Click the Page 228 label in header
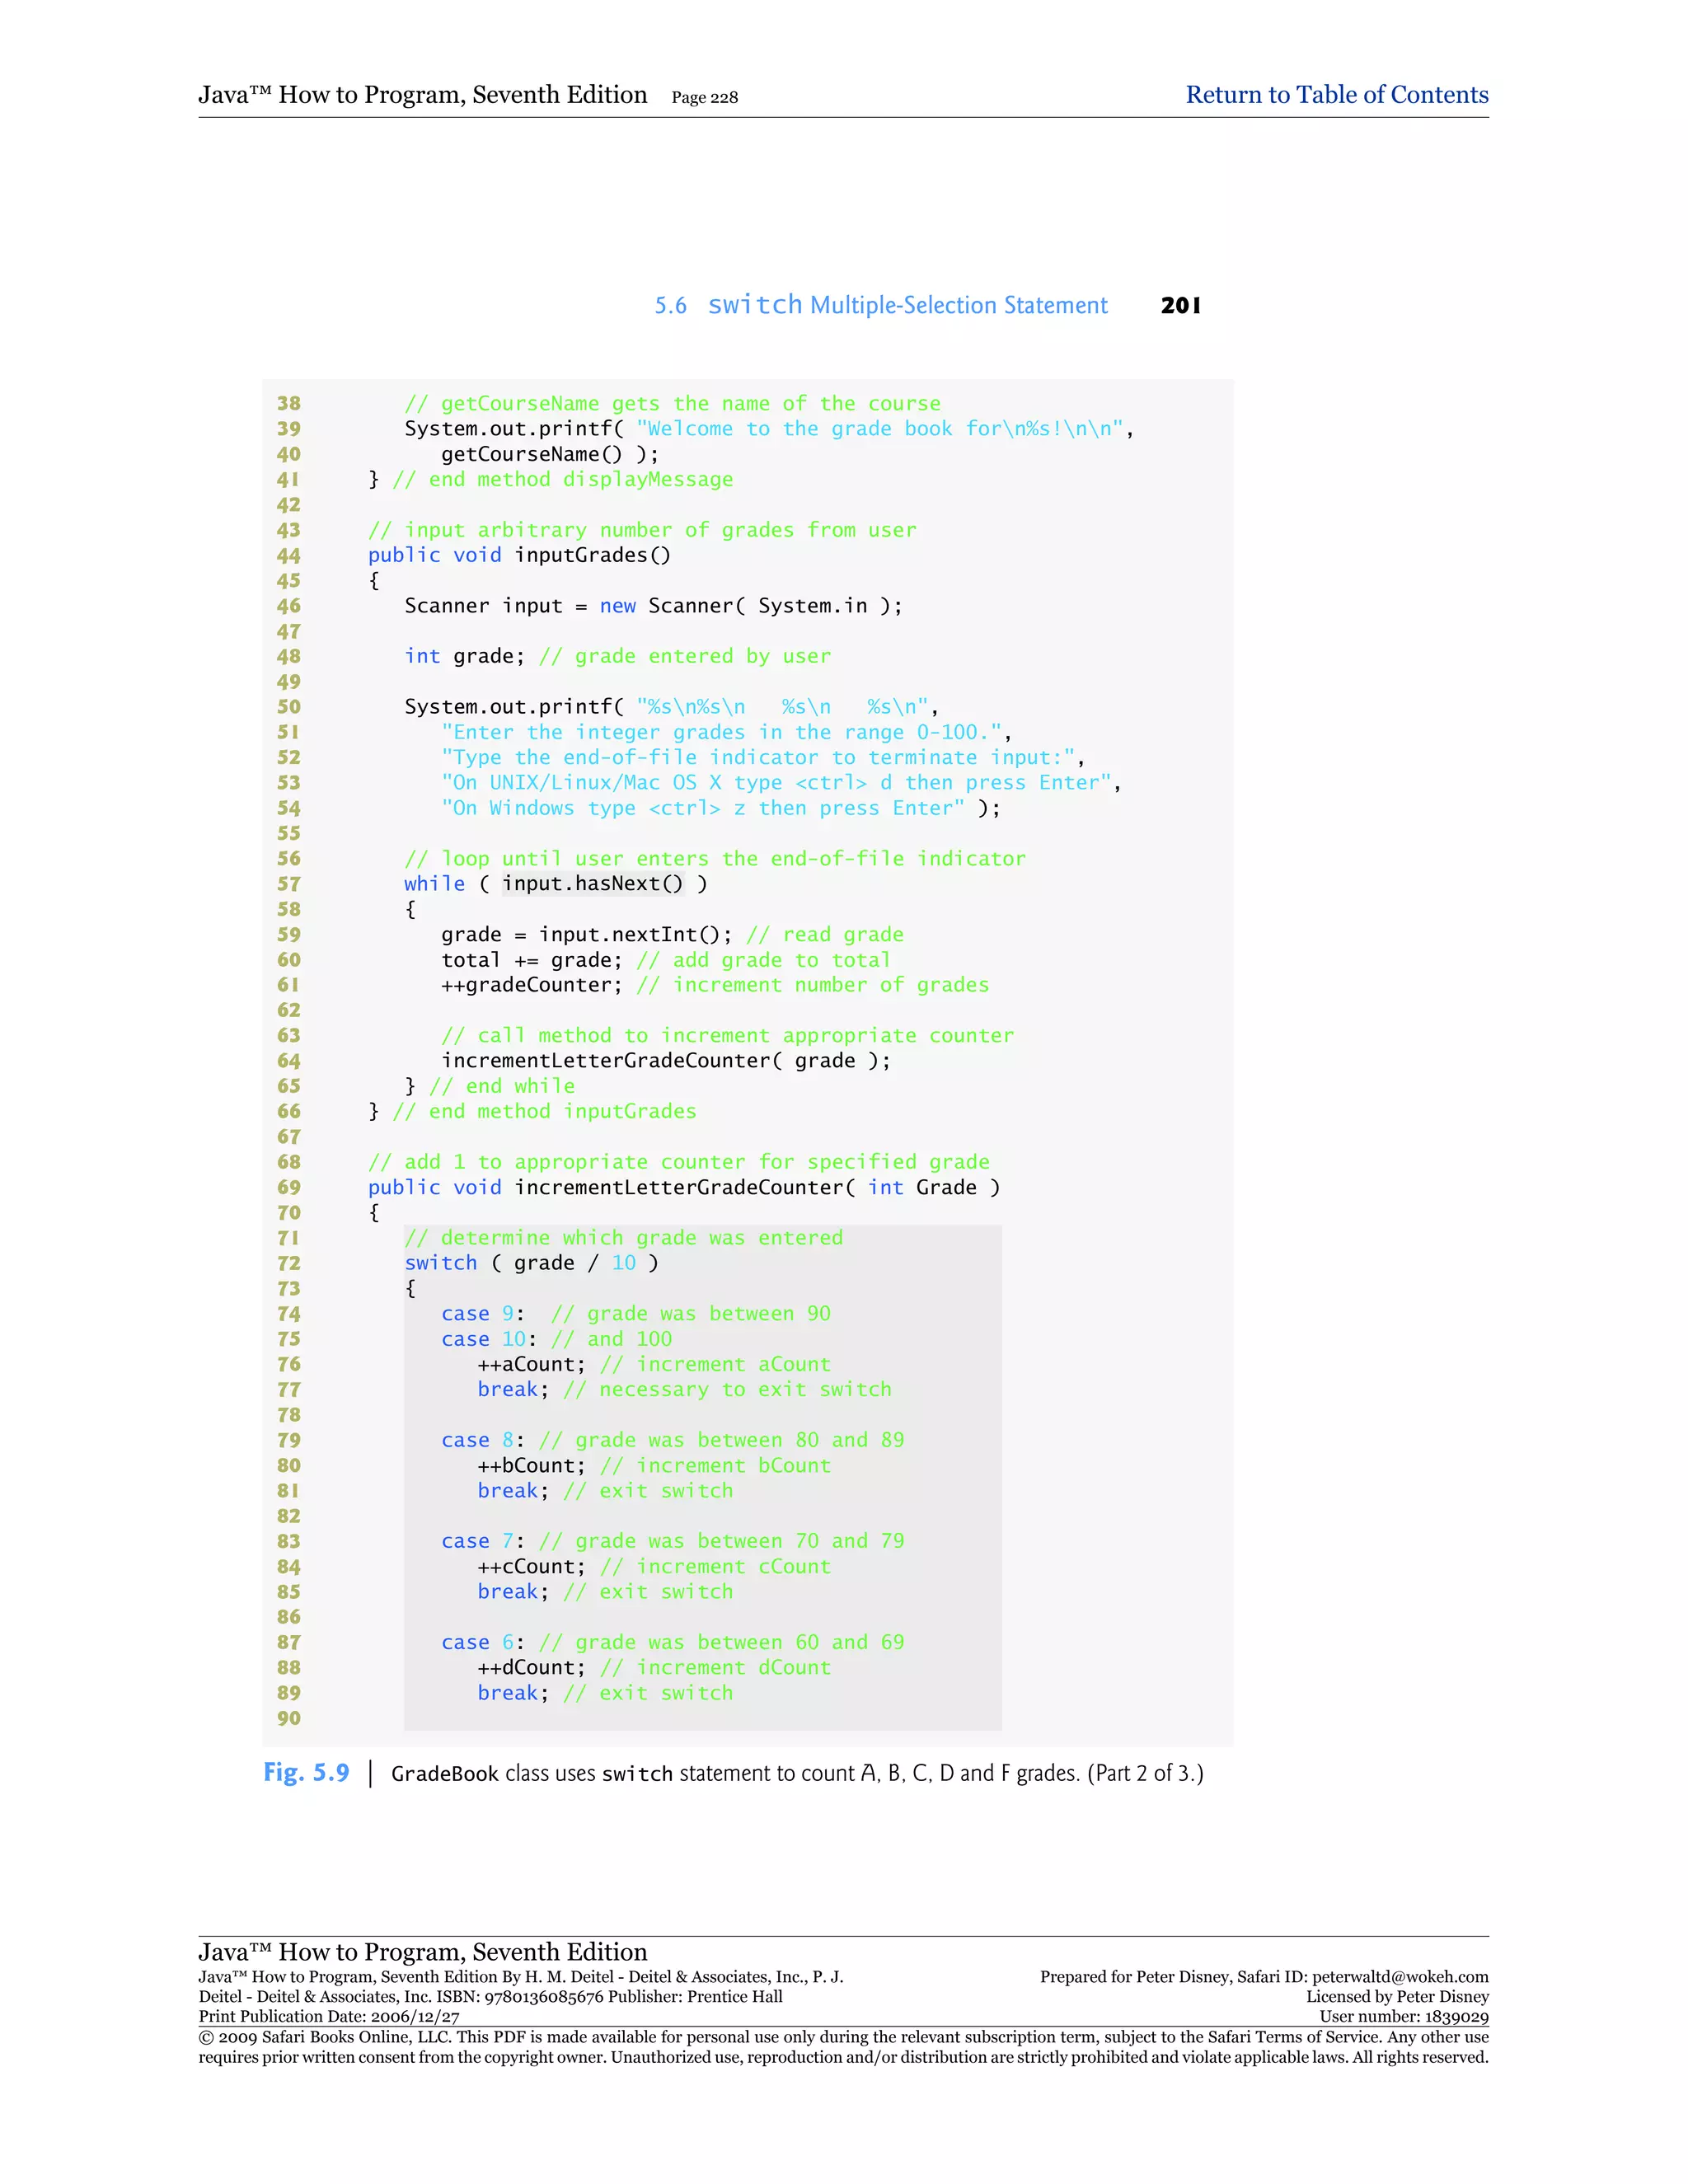Image resolution: width=1688 pixels, height=2184 pixels. (704, 98)
